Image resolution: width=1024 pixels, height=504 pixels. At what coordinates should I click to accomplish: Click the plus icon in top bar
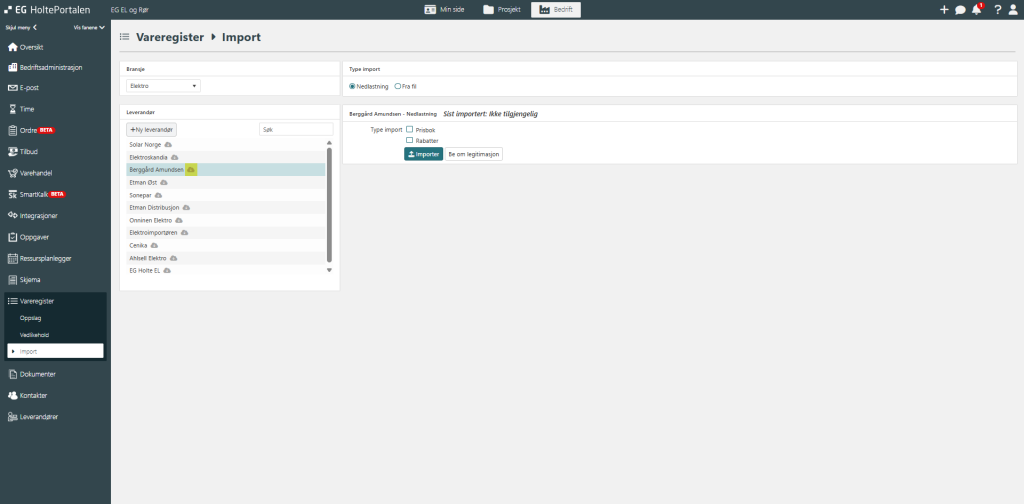coord(944,10)
